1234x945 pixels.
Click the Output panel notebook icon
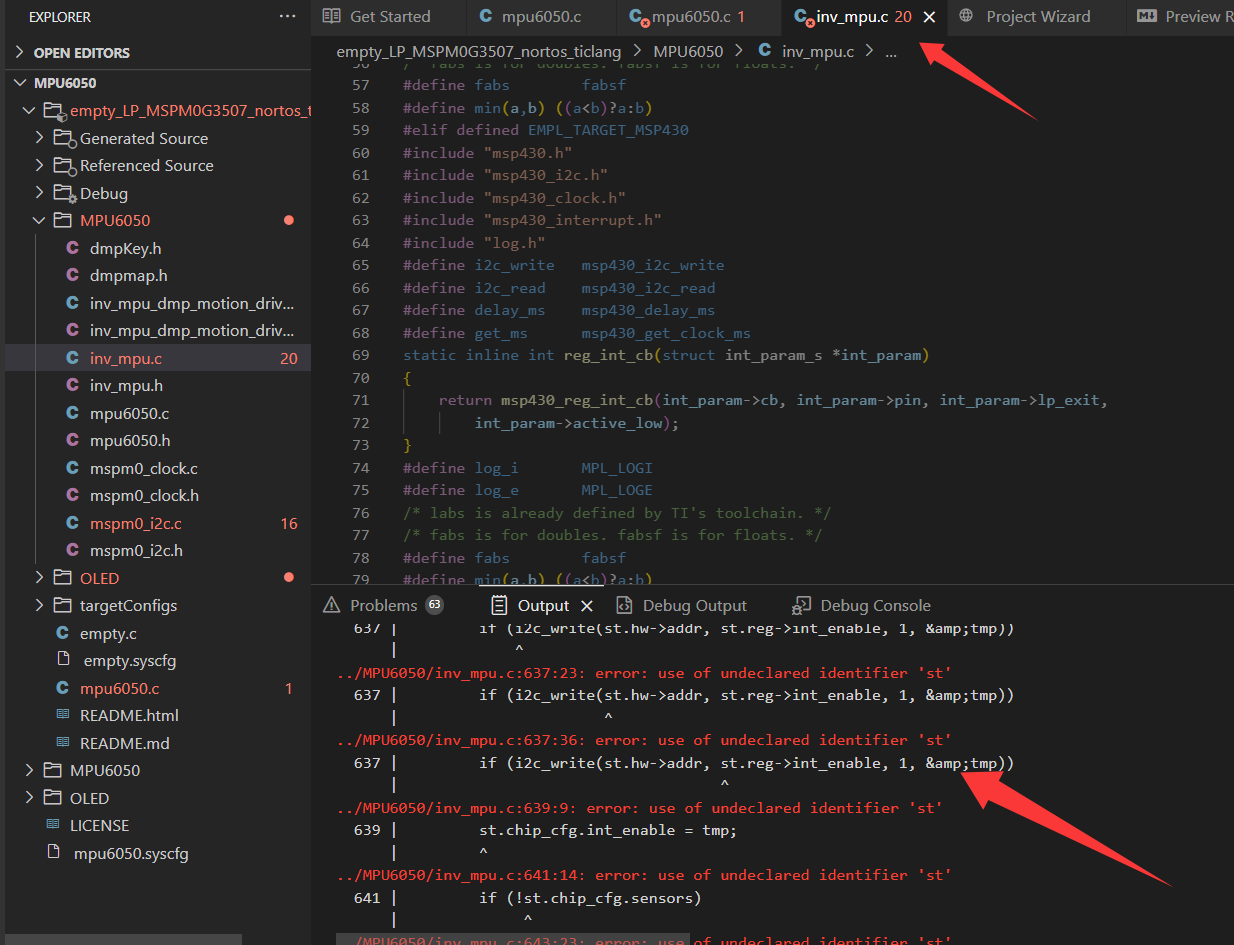(x=497, y=604)
